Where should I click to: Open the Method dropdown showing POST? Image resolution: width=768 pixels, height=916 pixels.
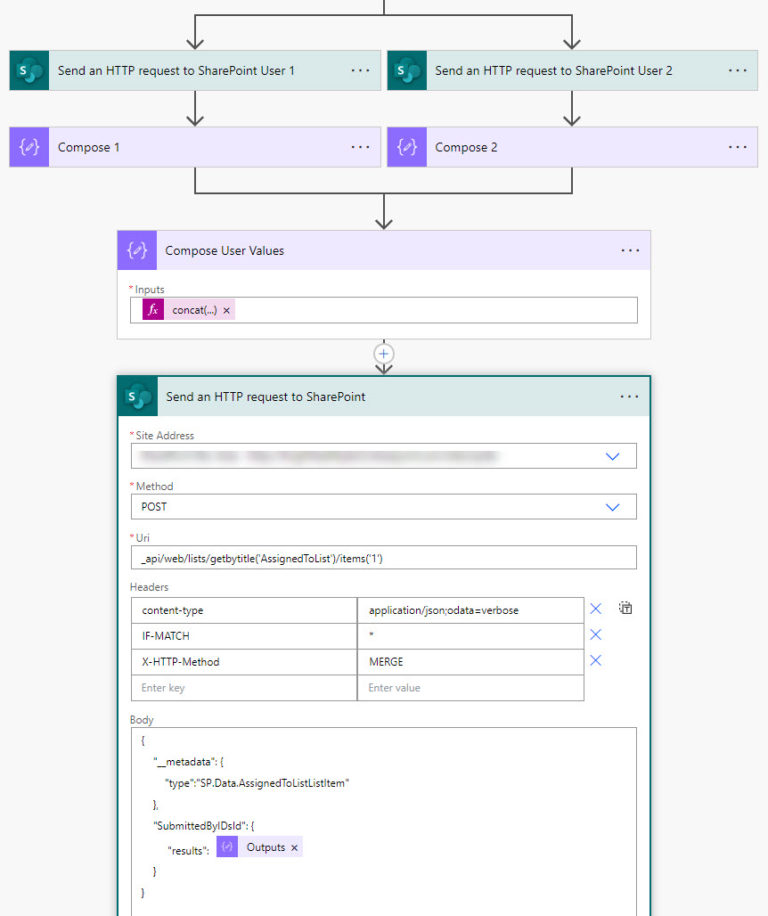[612, 506]
